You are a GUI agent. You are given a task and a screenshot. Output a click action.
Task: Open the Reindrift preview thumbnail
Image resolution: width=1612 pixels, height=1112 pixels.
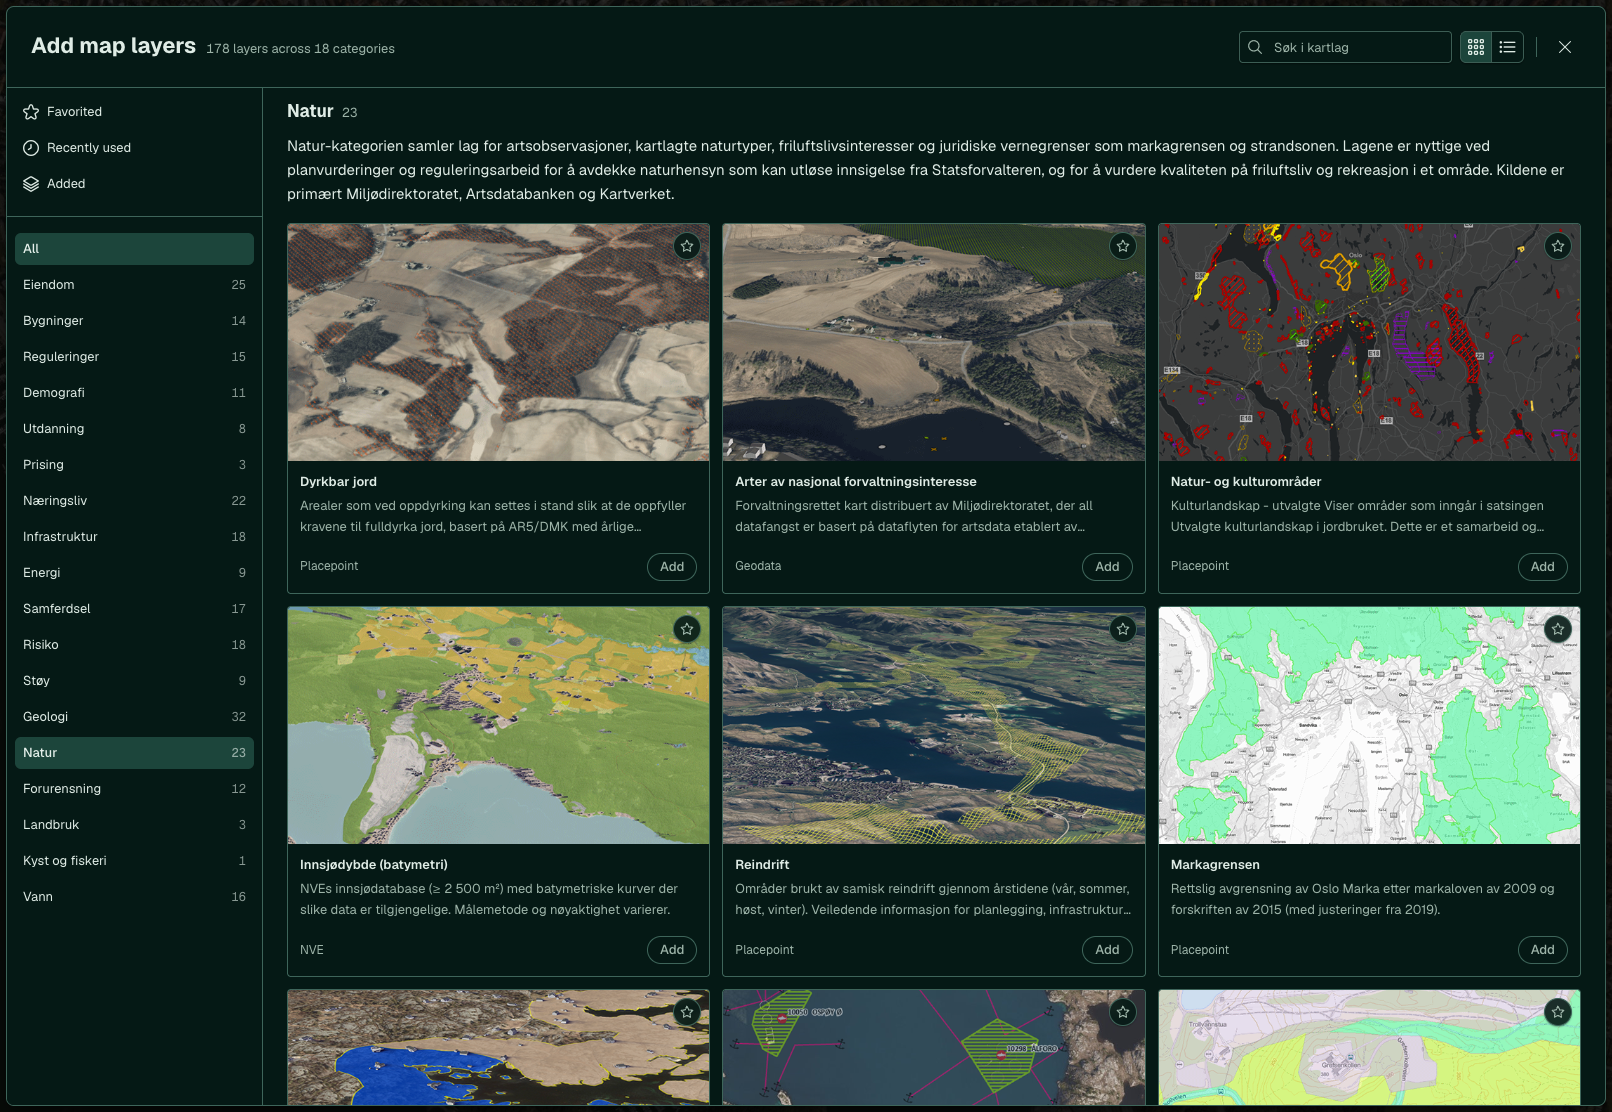pos(934,725)
